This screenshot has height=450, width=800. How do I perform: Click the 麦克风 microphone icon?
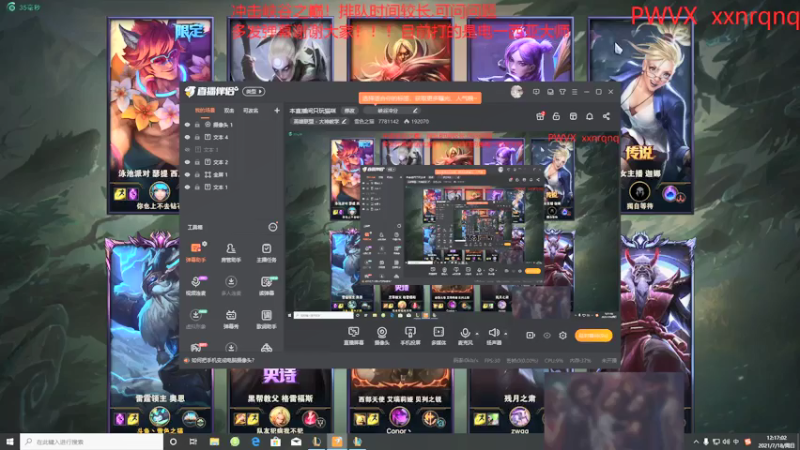pos(464,336)
